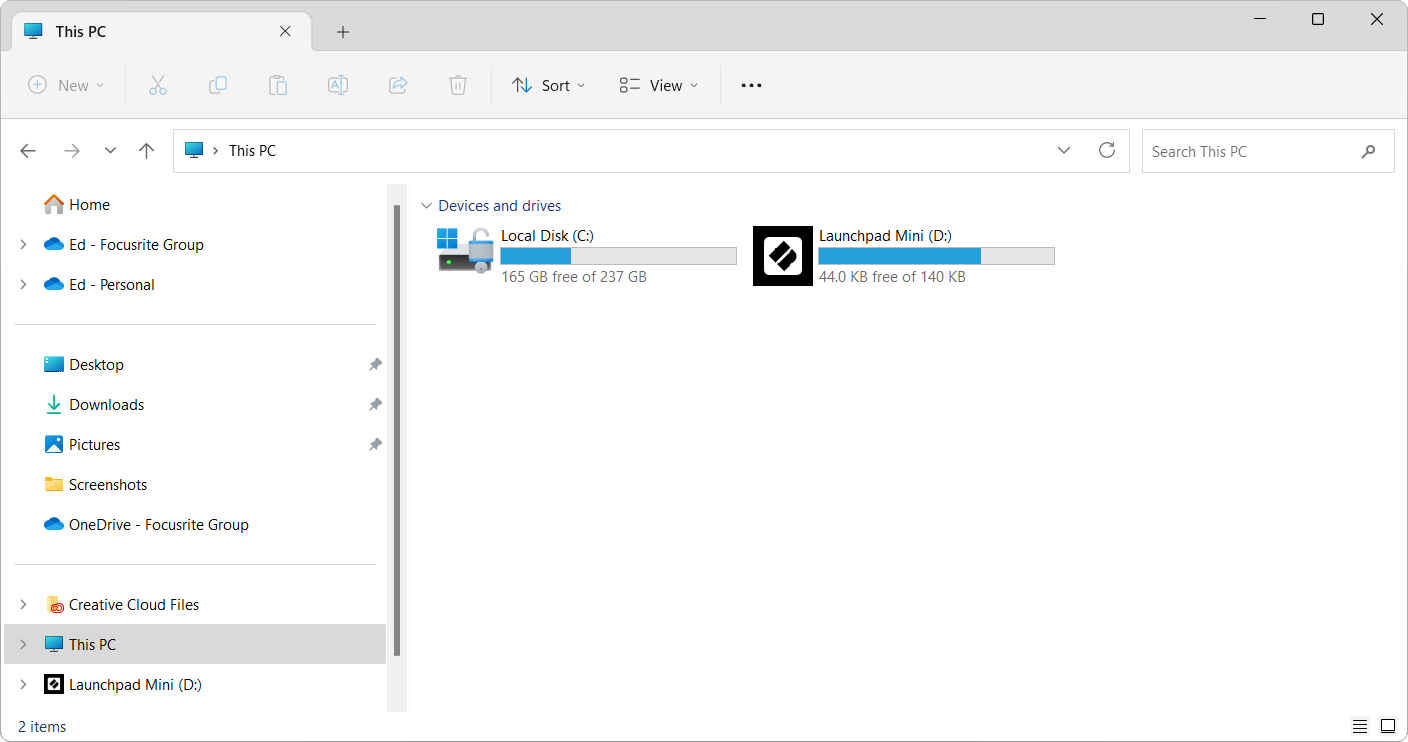Click the Delete trash icon
1408x742 pixels.
(x=458, y=85)
